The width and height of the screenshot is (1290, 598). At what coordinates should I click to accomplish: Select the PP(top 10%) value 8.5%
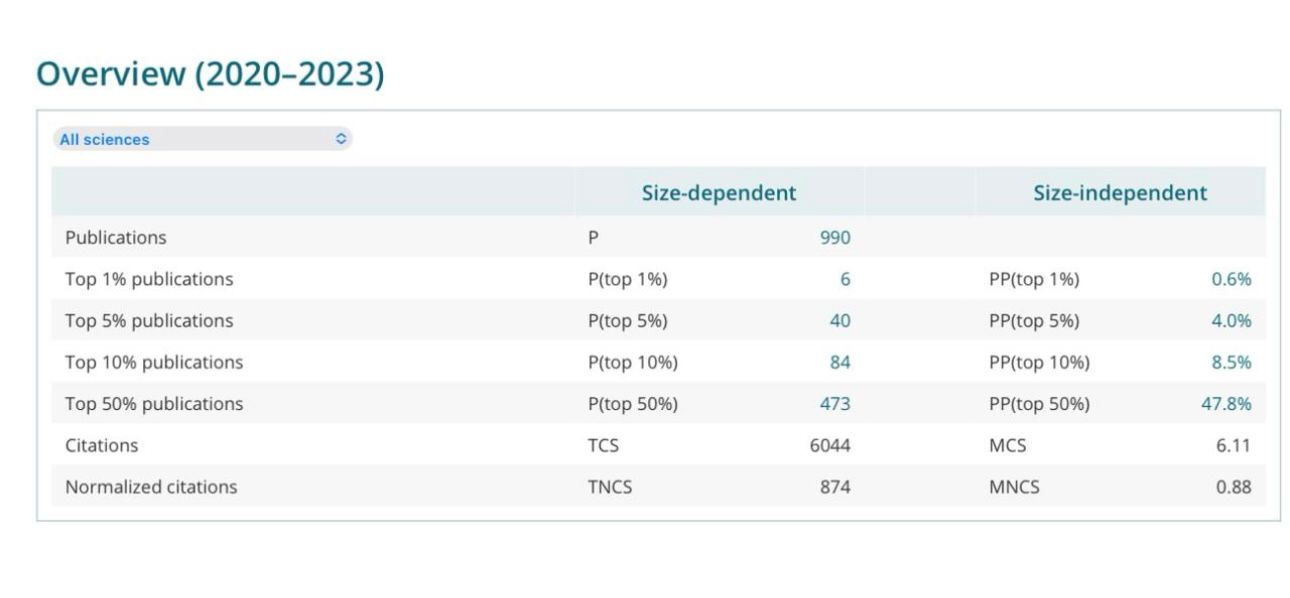[x=1231, y=362]
